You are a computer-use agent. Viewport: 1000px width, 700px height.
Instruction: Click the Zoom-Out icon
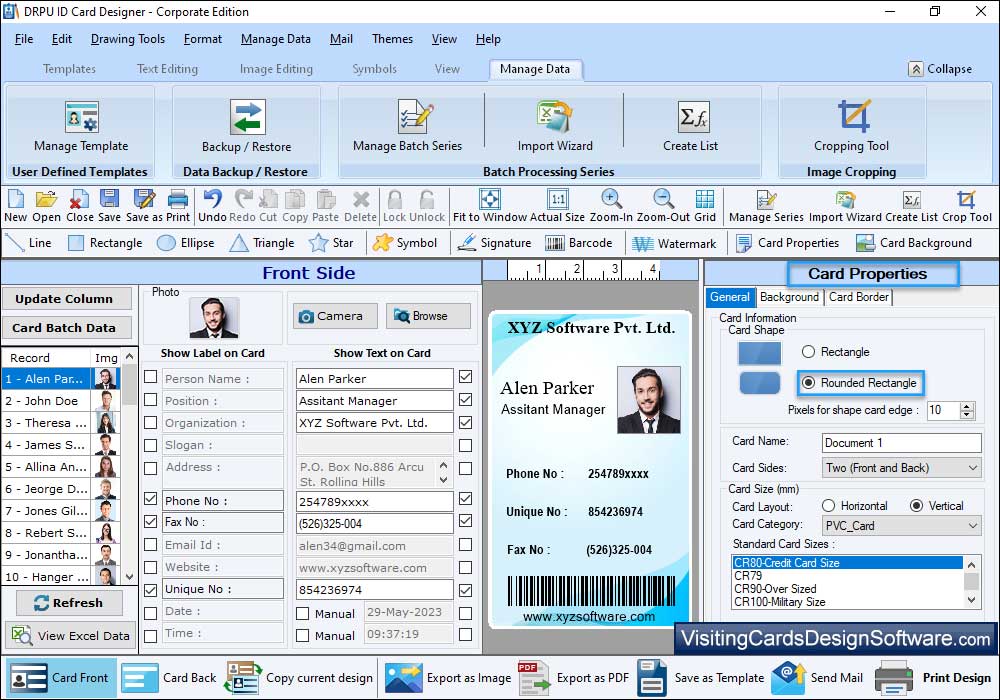pos(663,206)
